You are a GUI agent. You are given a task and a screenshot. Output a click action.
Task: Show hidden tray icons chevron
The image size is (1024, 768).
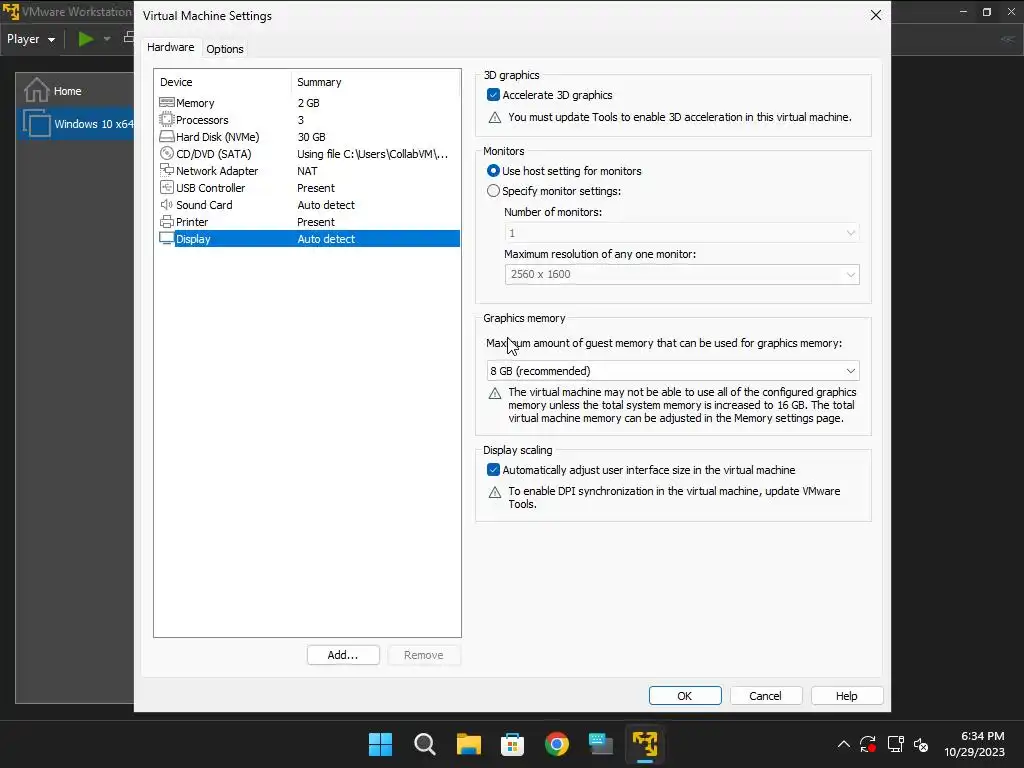coord(844,744)
